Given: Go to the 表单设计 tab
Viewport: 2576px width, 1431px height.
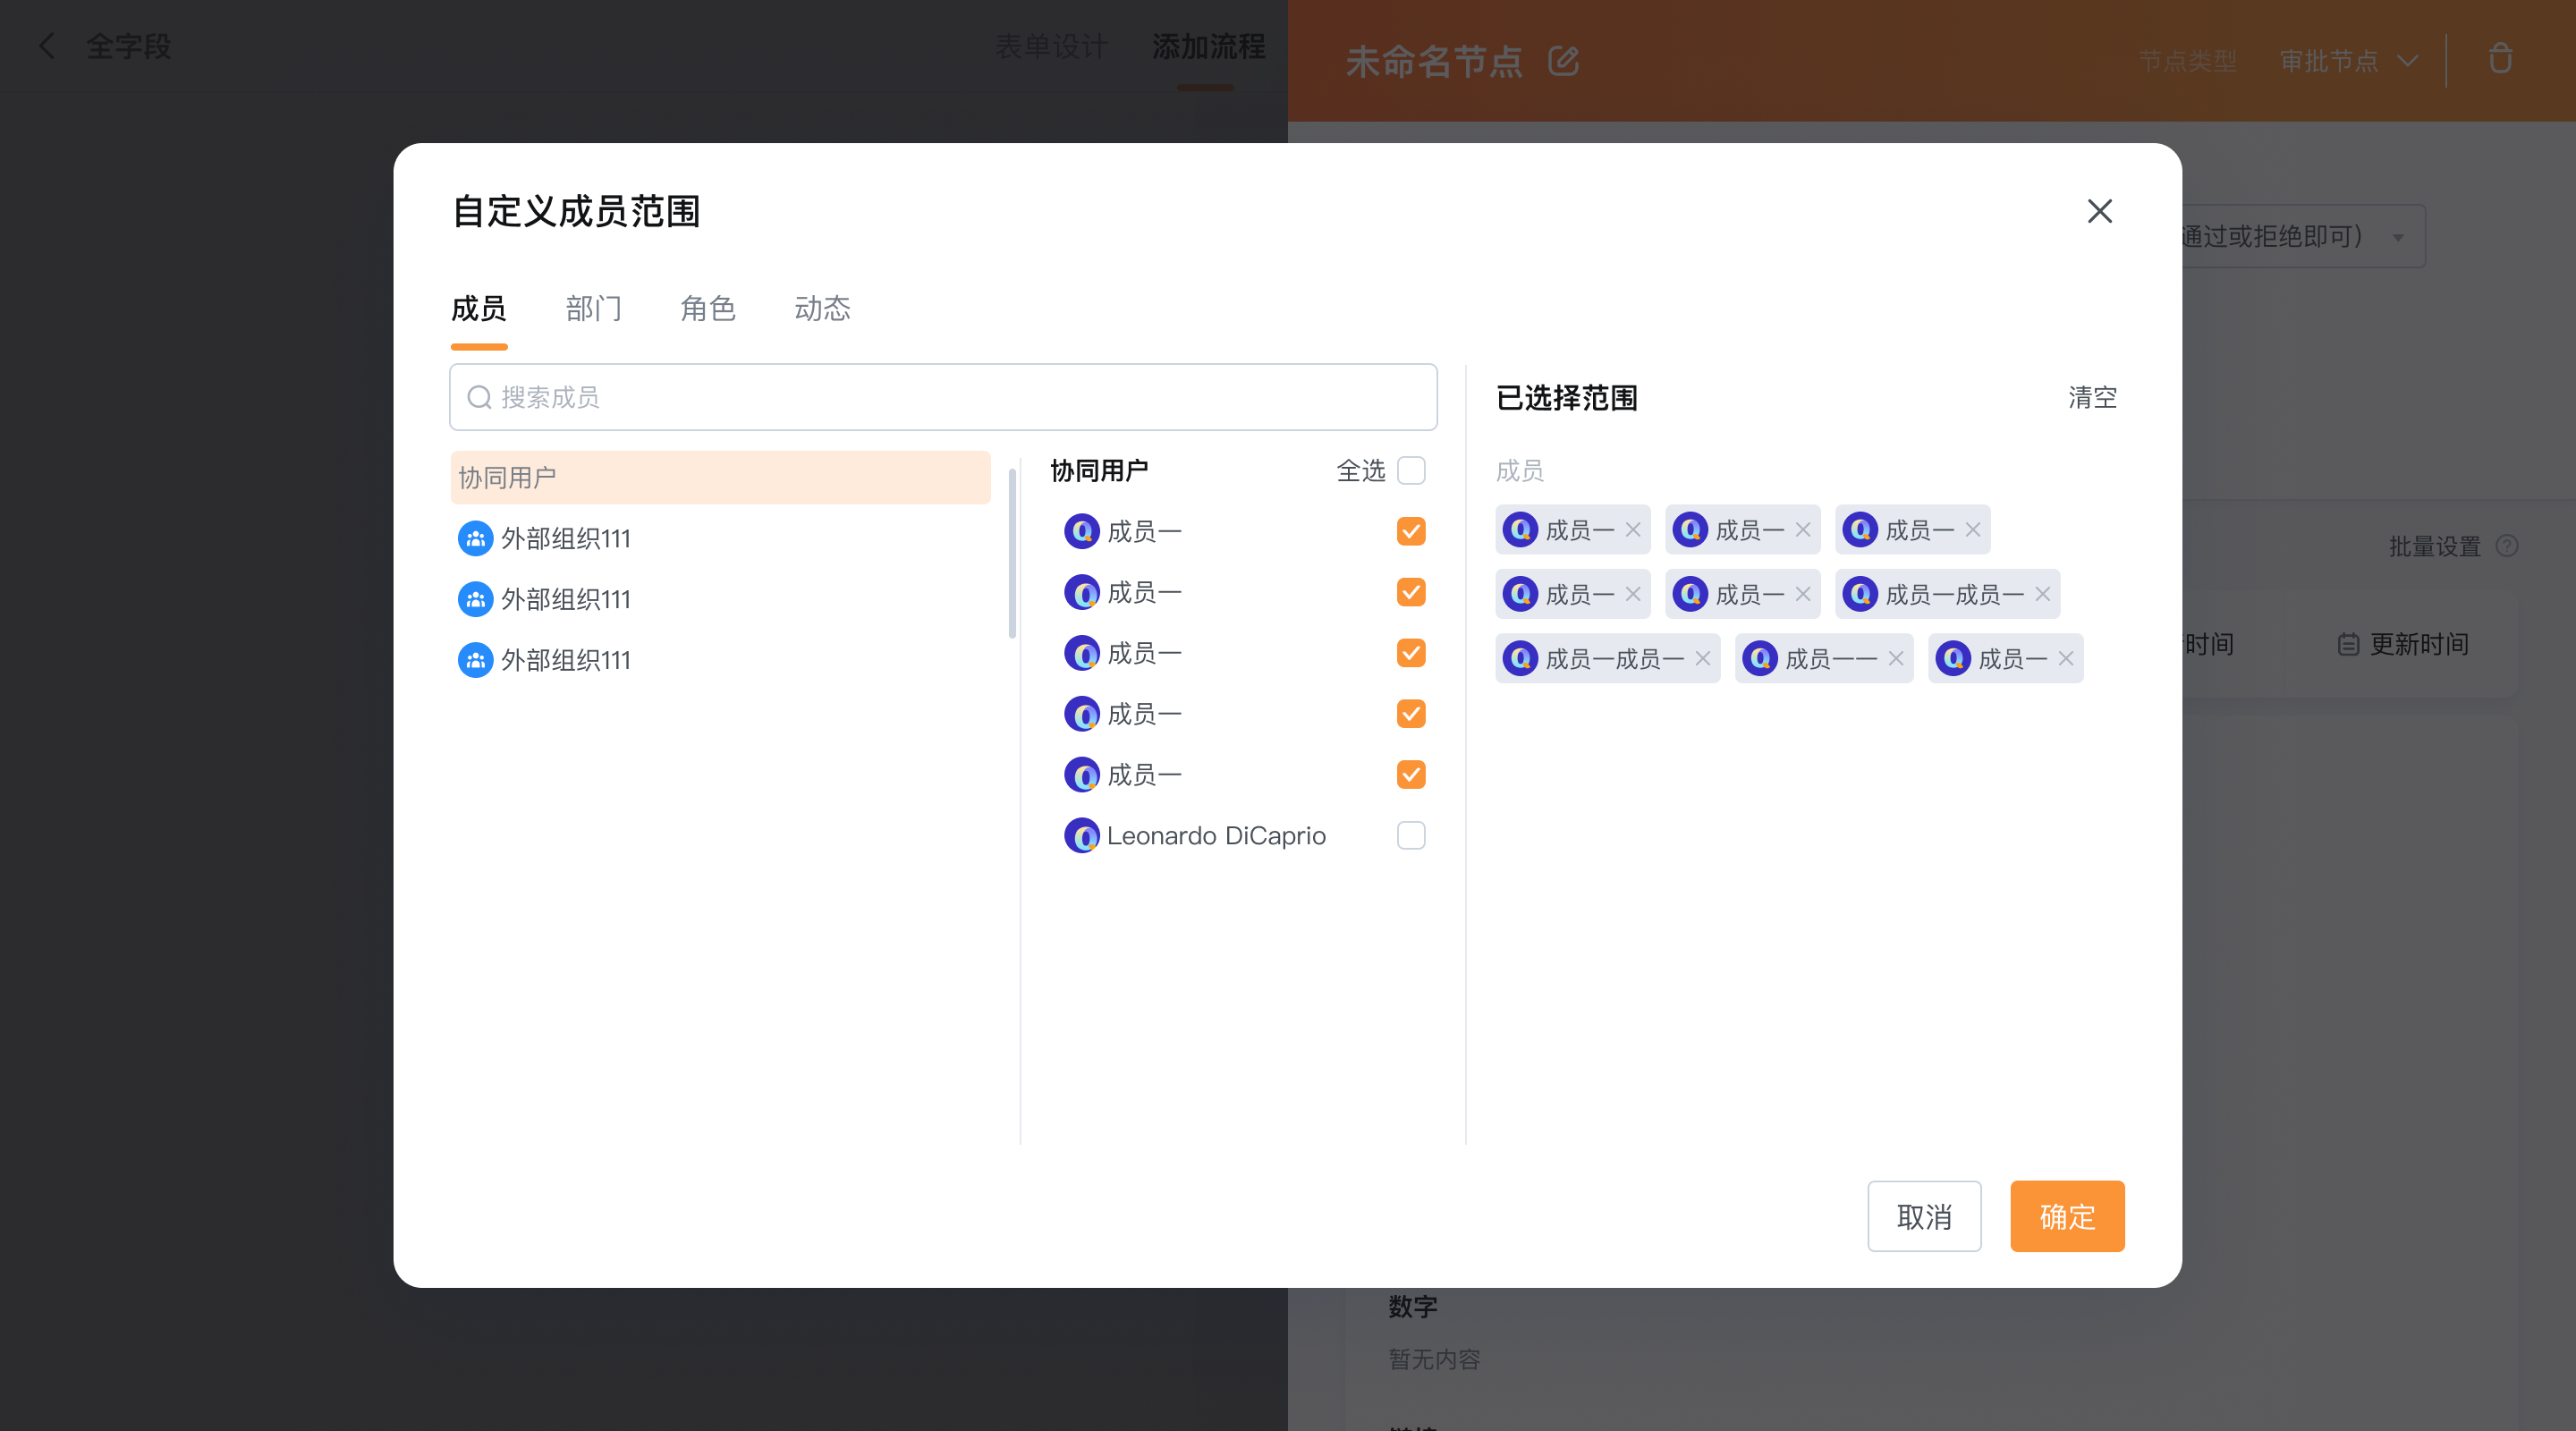Looking at the screenshot, I should (1052, 46).
